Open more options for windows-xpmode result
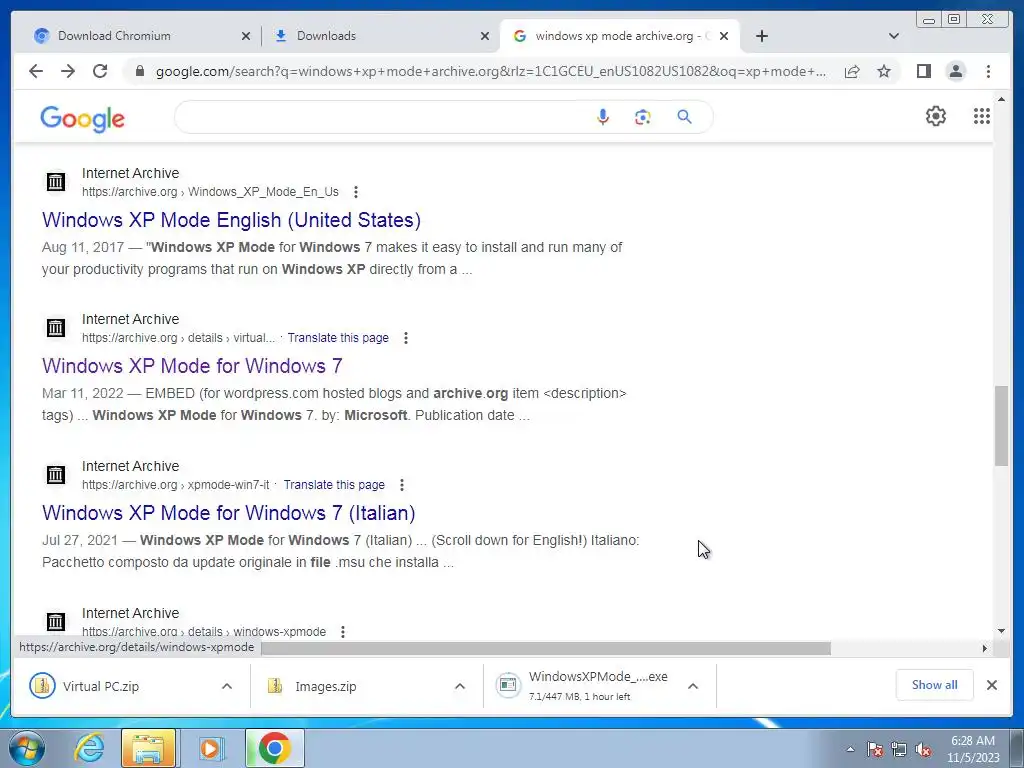This screenshot has width=1024, height=768. click(x=343, y=632)
